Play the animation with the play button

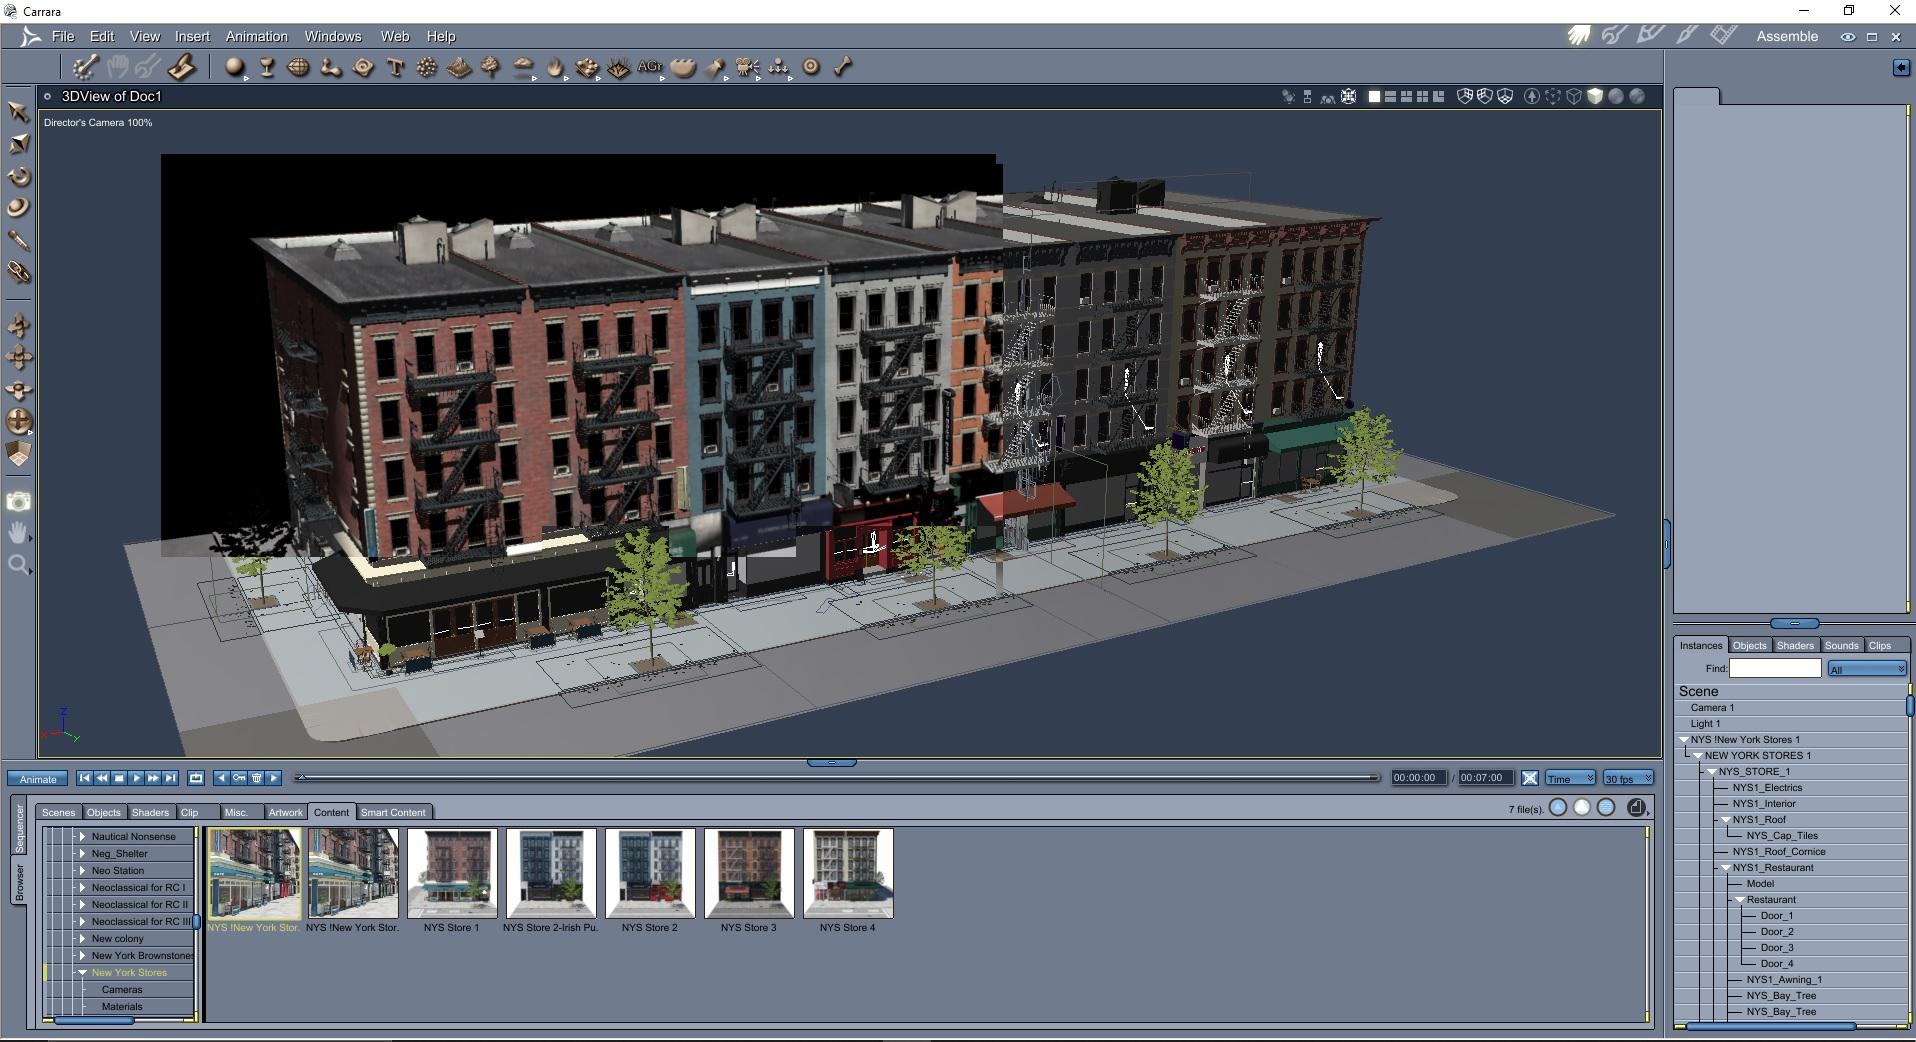(x=136, y=778)
